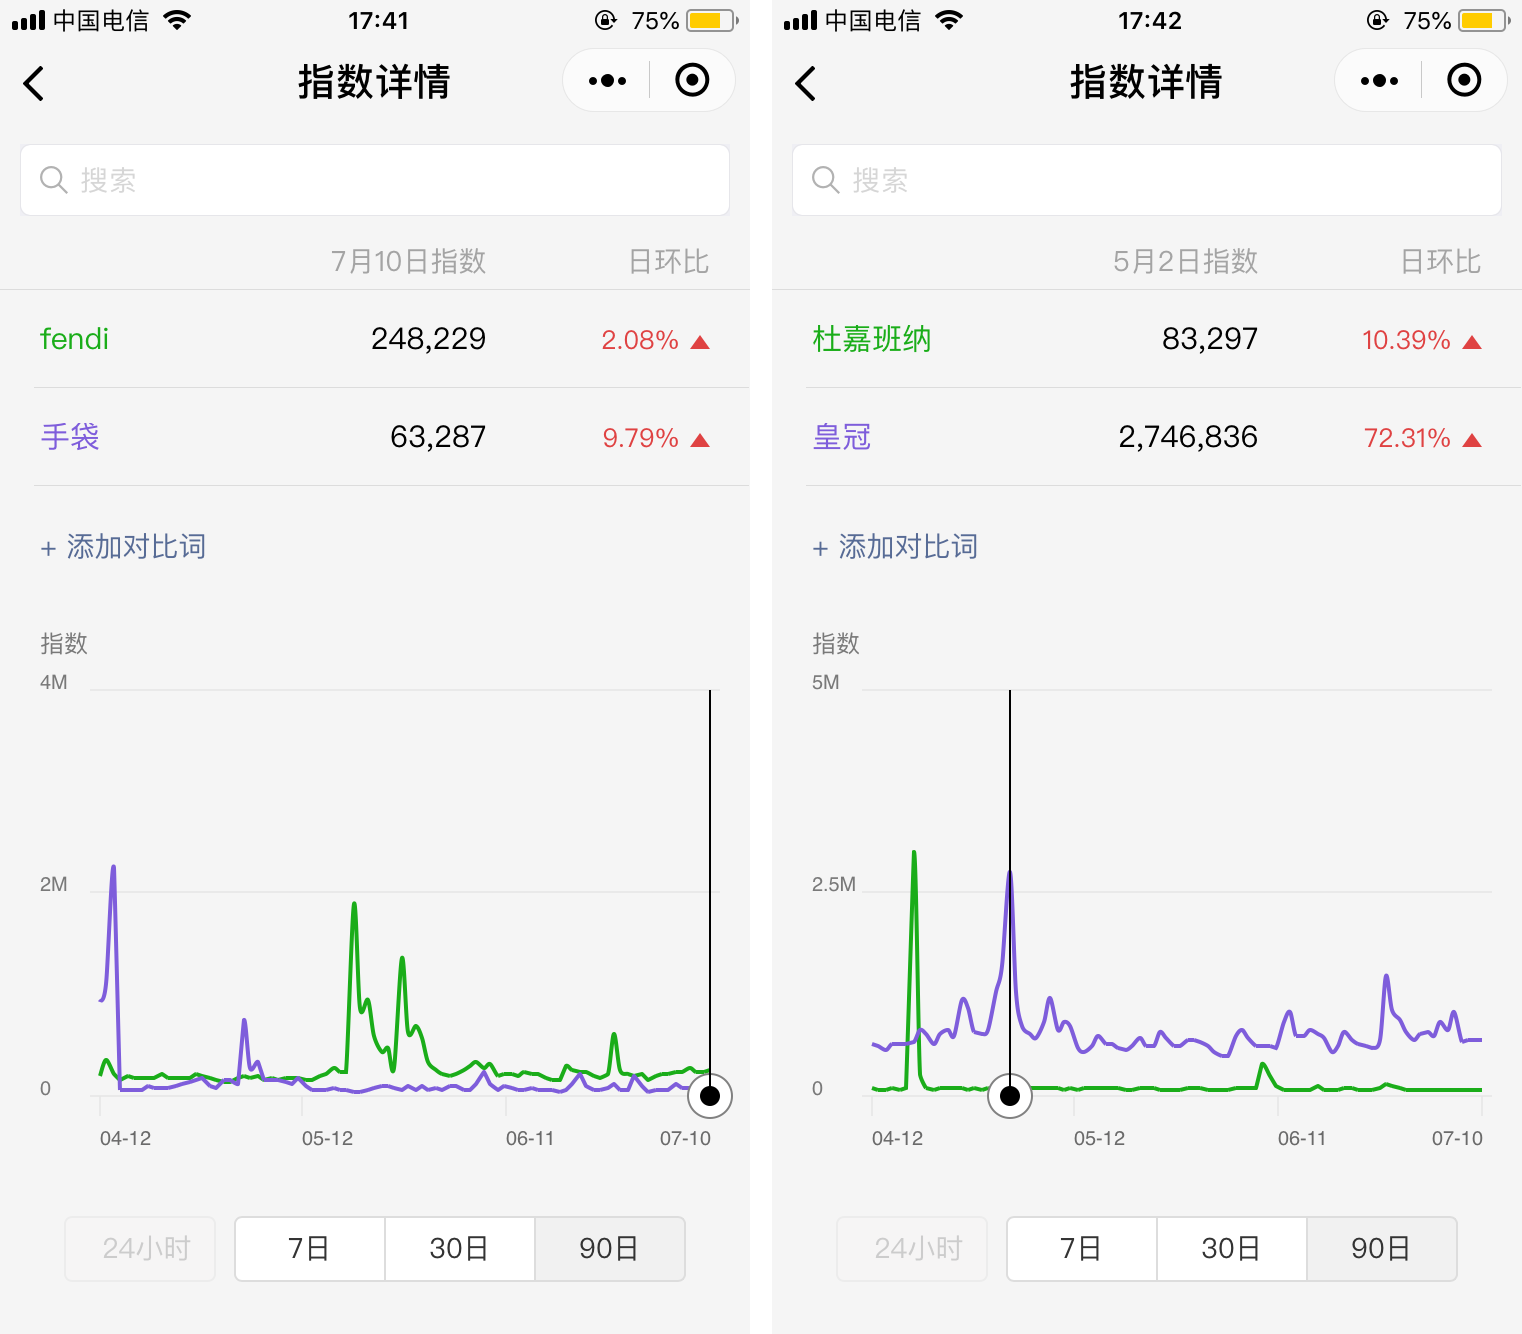1522x1334 pixels.
Task: Select the 杜嘉班纳 keyword
Action: click(872, 339)
